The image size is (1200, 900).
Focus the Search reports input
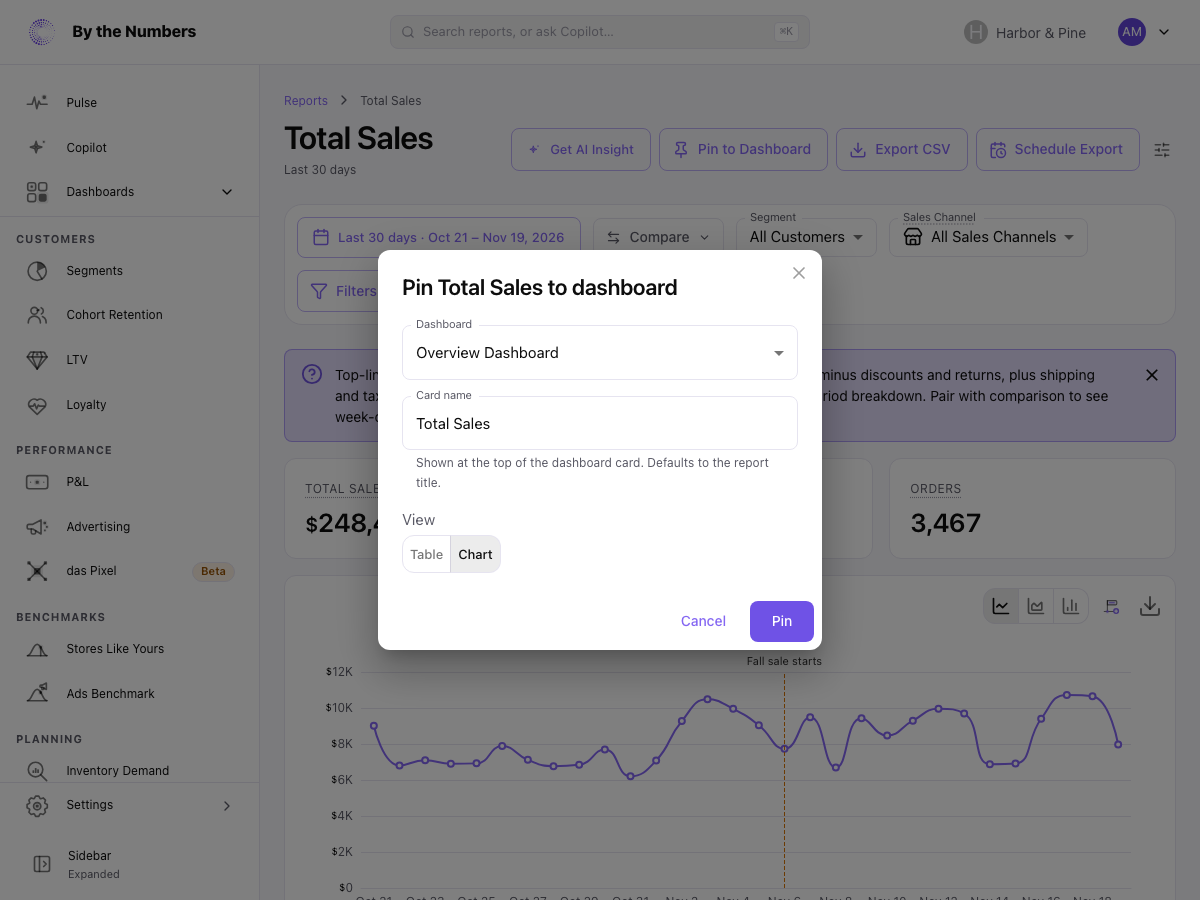pyautogui.click(x=600, y=32)
